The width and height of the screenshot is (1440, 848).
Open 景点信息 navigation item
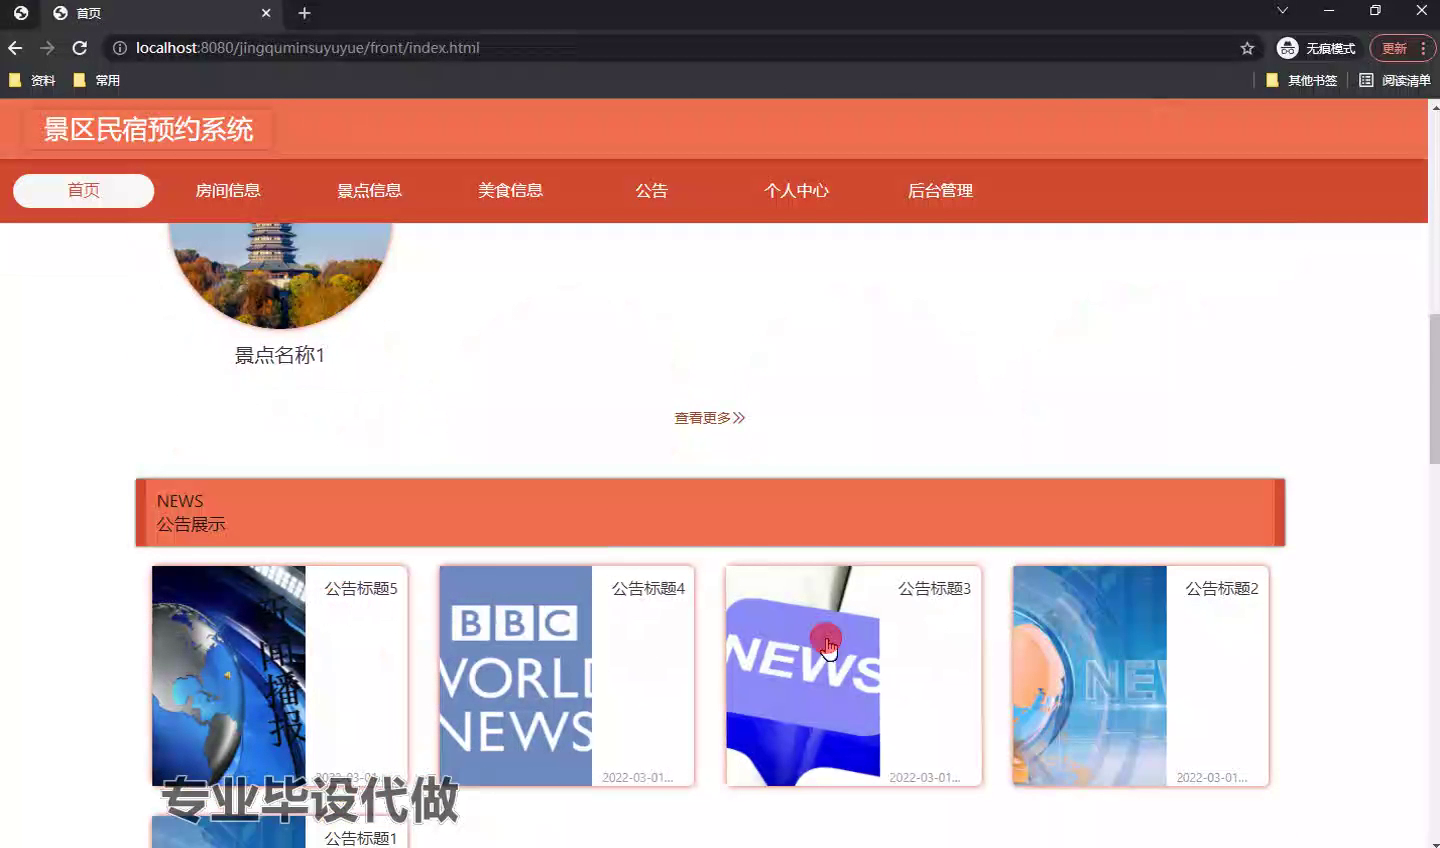coord(369,190)
